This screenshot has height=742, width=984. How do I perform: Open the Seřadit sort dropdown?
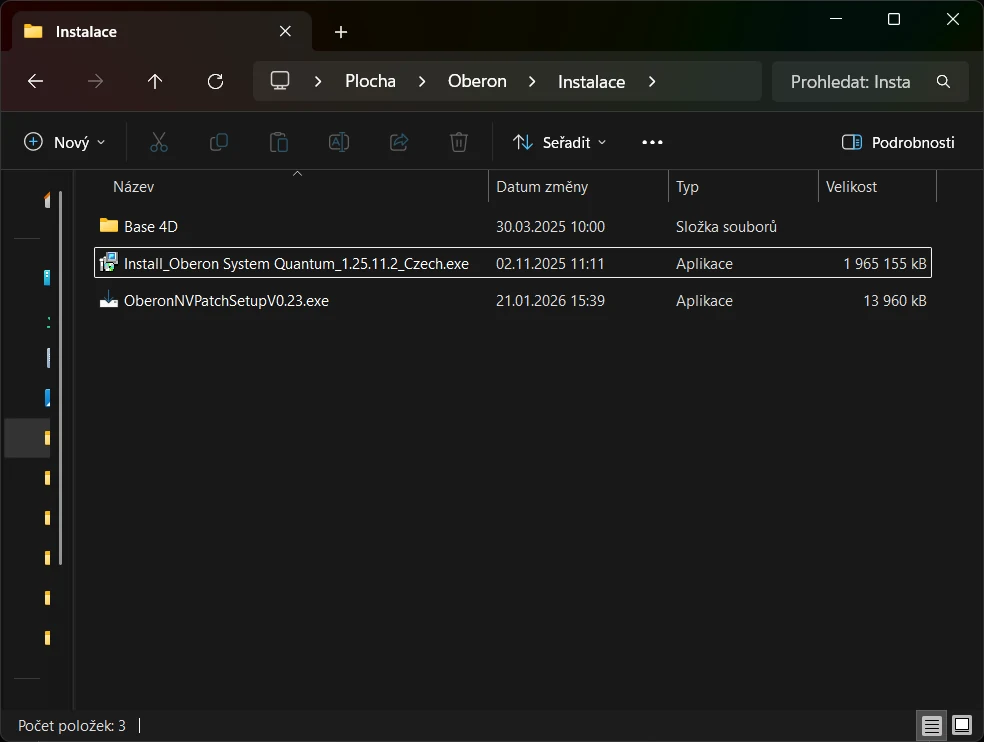pos(560,142)
